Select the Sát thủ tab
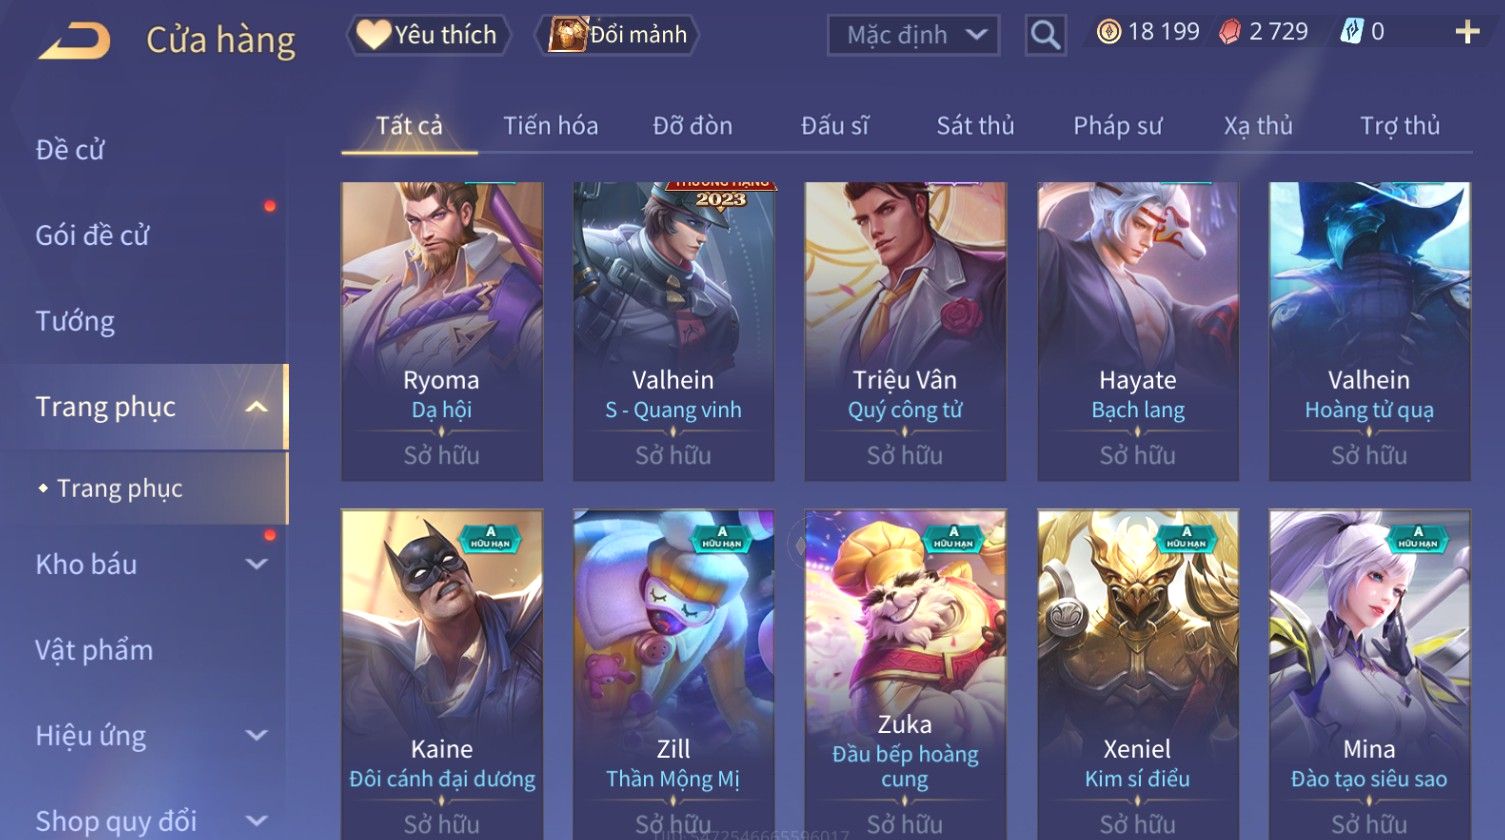 (x=975, y=126)
